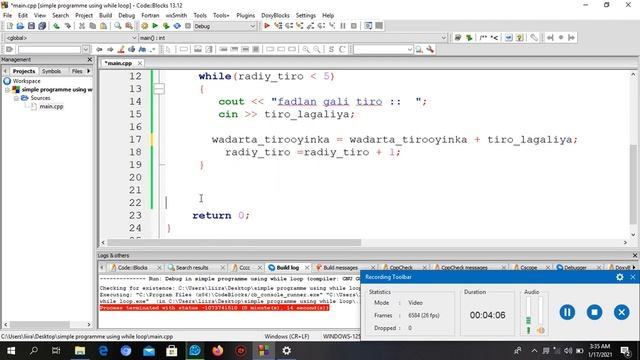Close the Logs & others panel
The height and width of the screenshot is (360, 640).
635,256
